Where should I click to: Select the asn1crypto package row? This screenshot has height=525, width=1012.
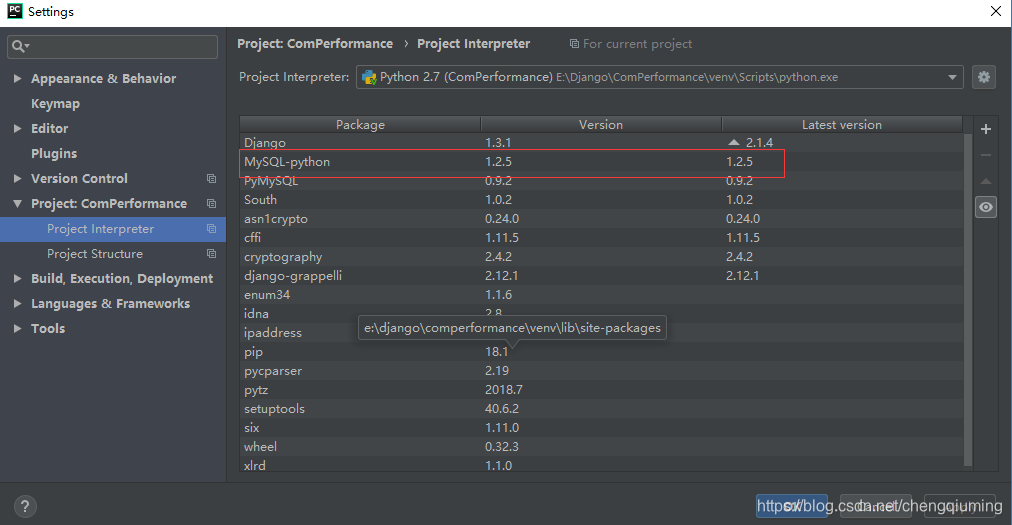coord(602,219)
